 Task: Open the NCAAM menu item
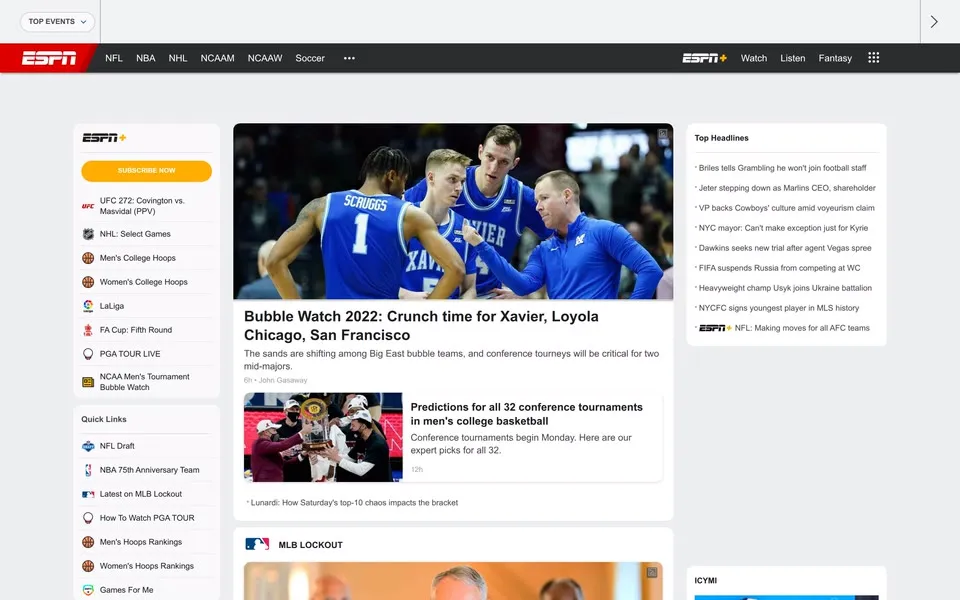pyautogui.click(x=217, y=58)
